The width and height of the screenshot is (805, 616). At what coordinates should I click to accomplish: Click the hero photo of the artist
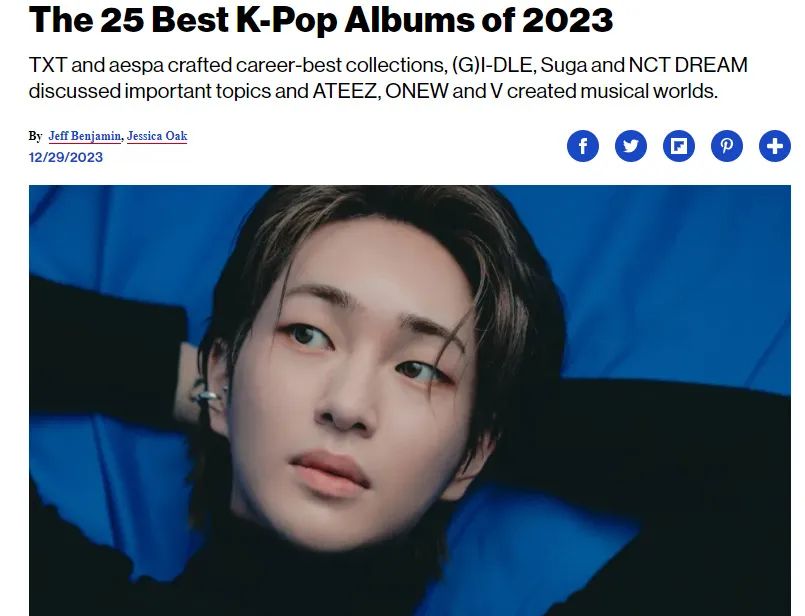[x=410, y=400]
